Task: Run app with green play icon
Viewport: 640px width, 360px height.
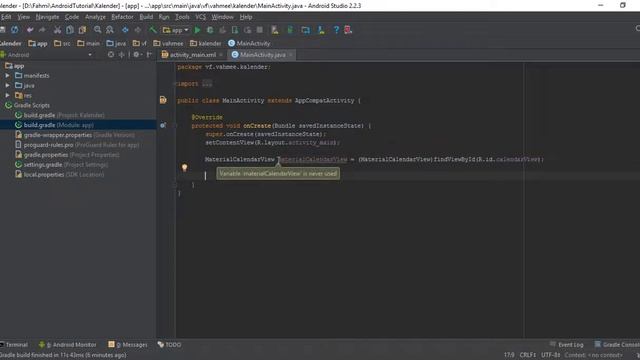Action: coord(197,30)
